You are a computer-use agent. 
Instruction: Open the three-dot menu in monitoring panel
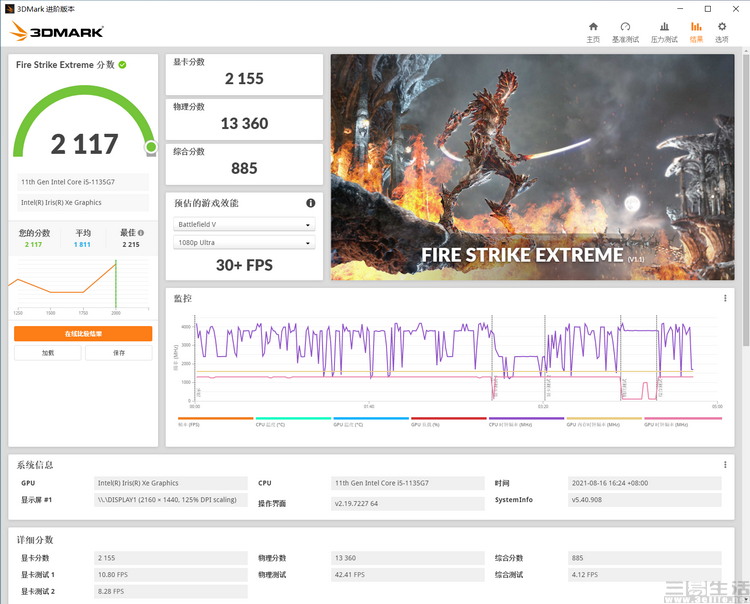pos(725,298)
